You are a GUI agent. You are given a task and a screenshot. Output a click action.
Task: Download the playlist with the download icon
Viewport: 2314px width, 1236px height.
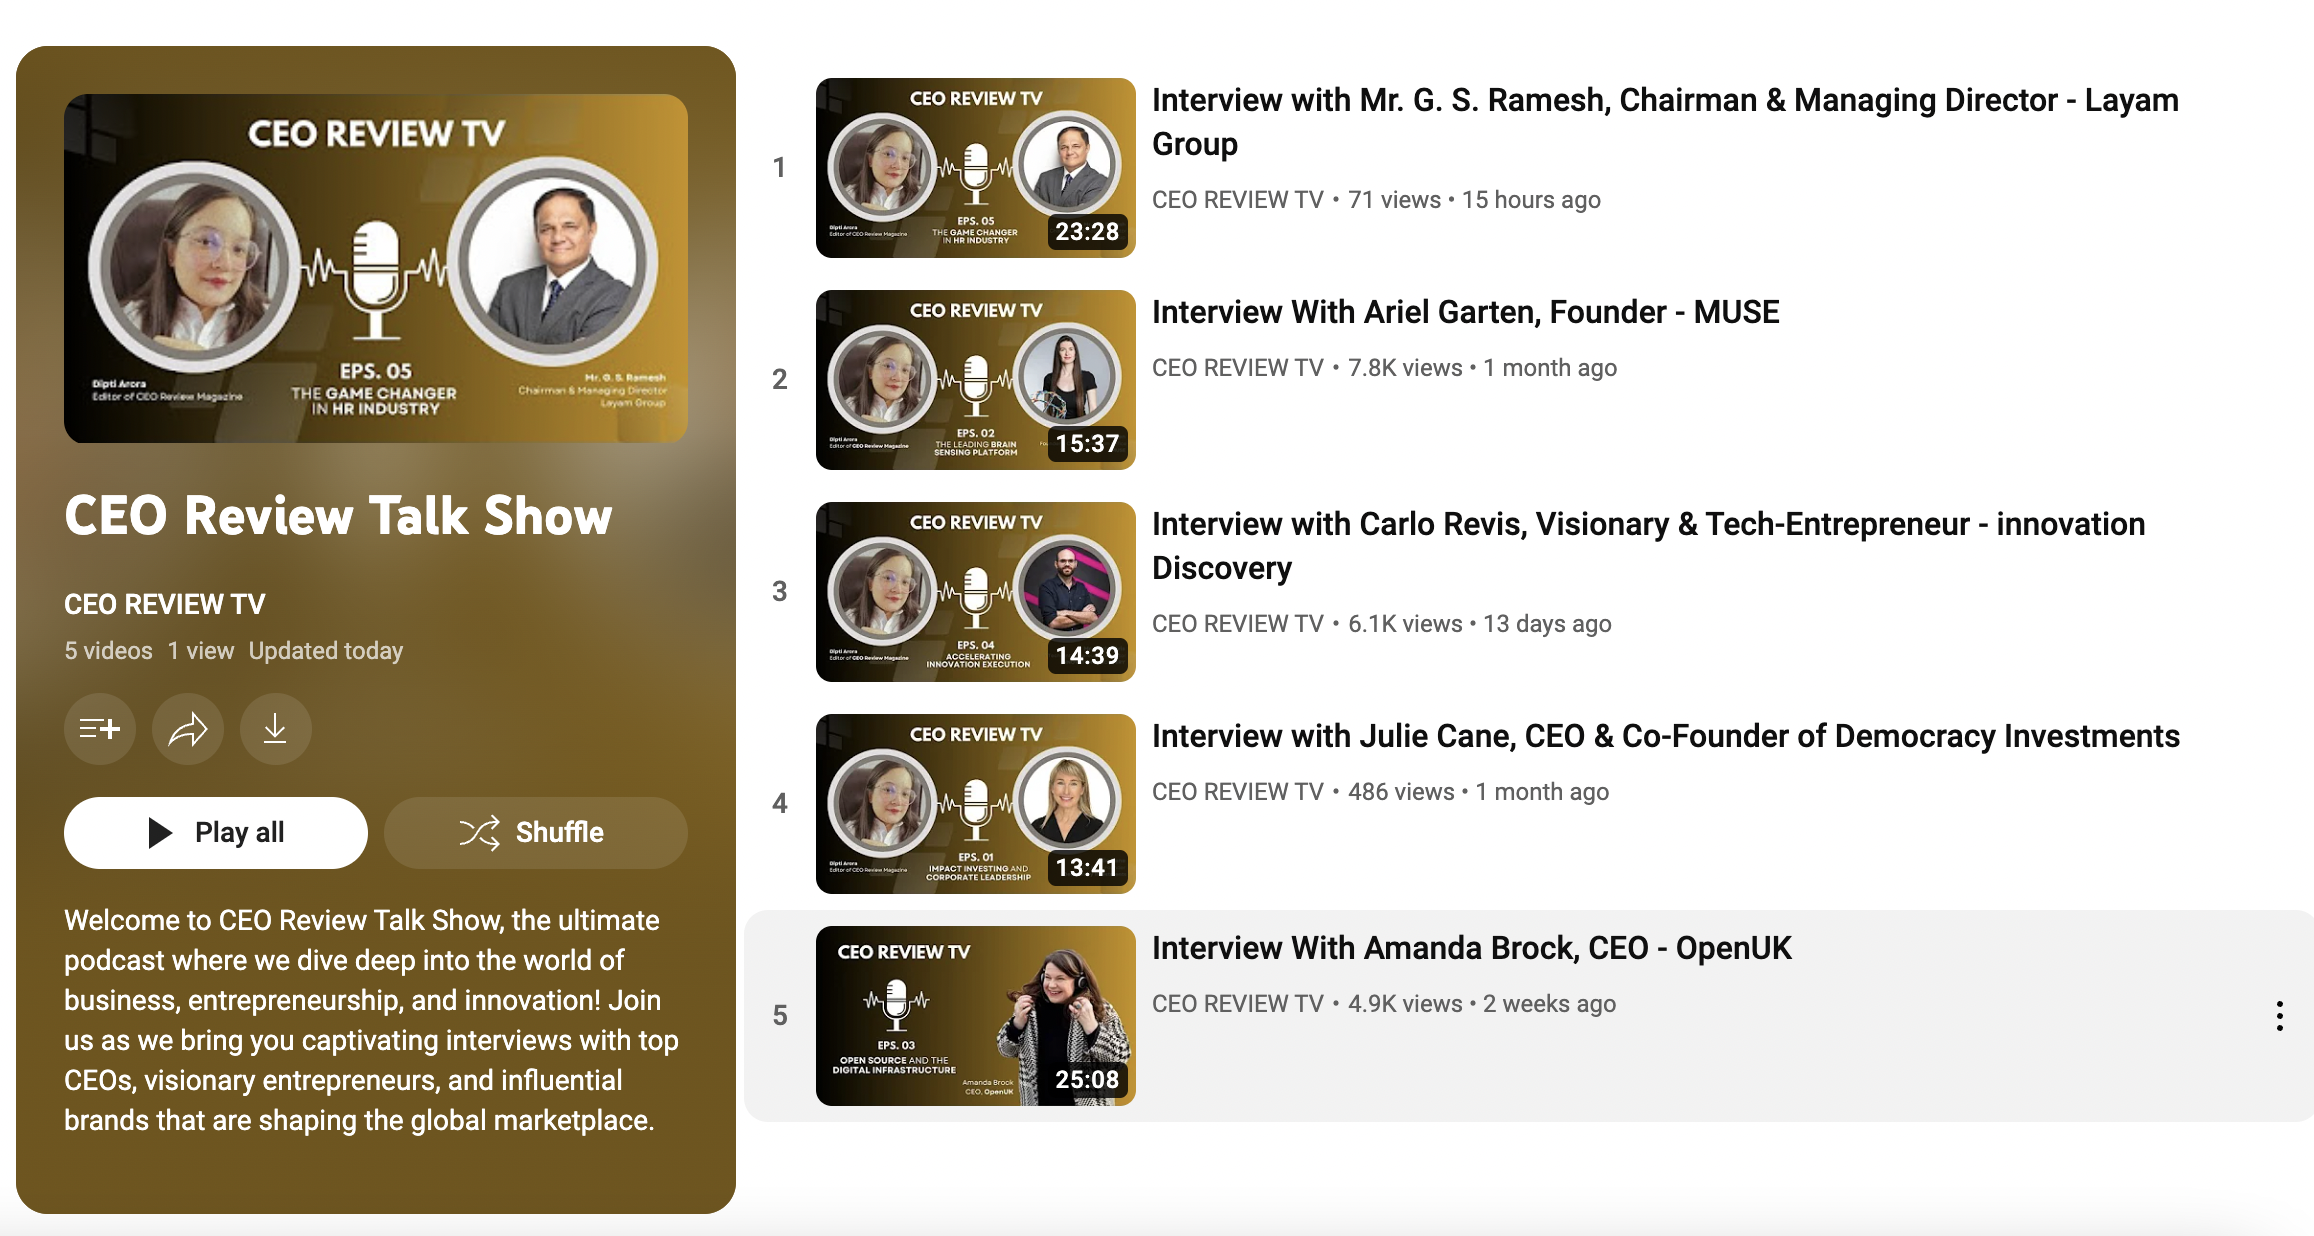coord(276,729)
